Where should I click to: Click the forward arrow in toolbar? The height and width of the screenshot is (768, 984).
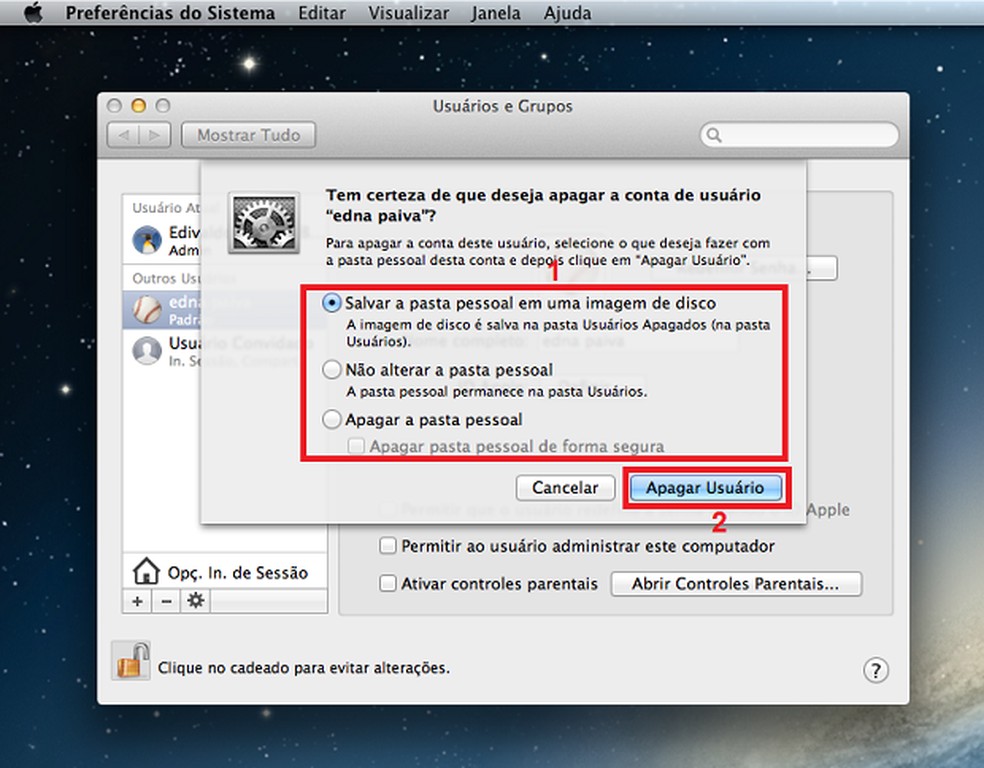pos(155,135)
